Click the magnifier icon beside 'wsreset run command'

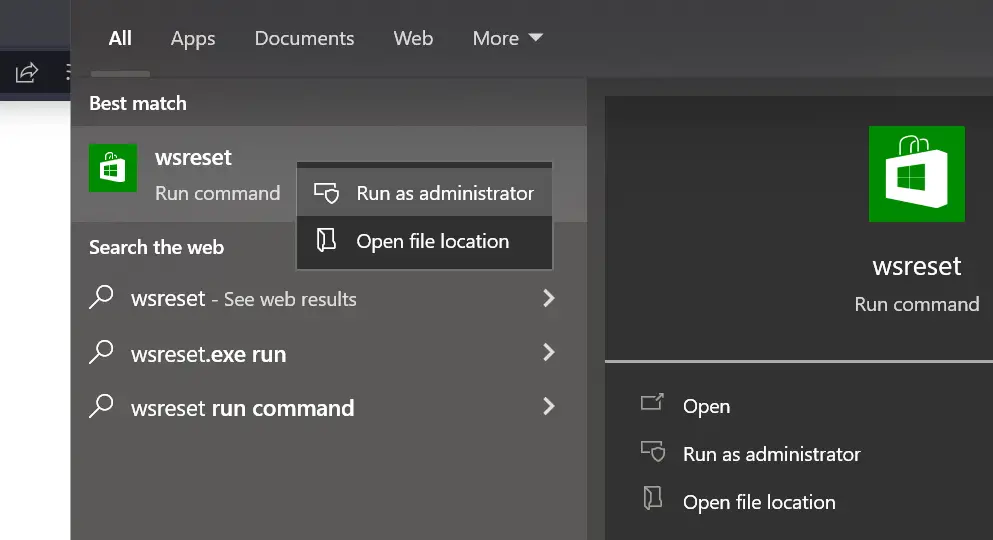pyautogui.click(x=101, y=407)
